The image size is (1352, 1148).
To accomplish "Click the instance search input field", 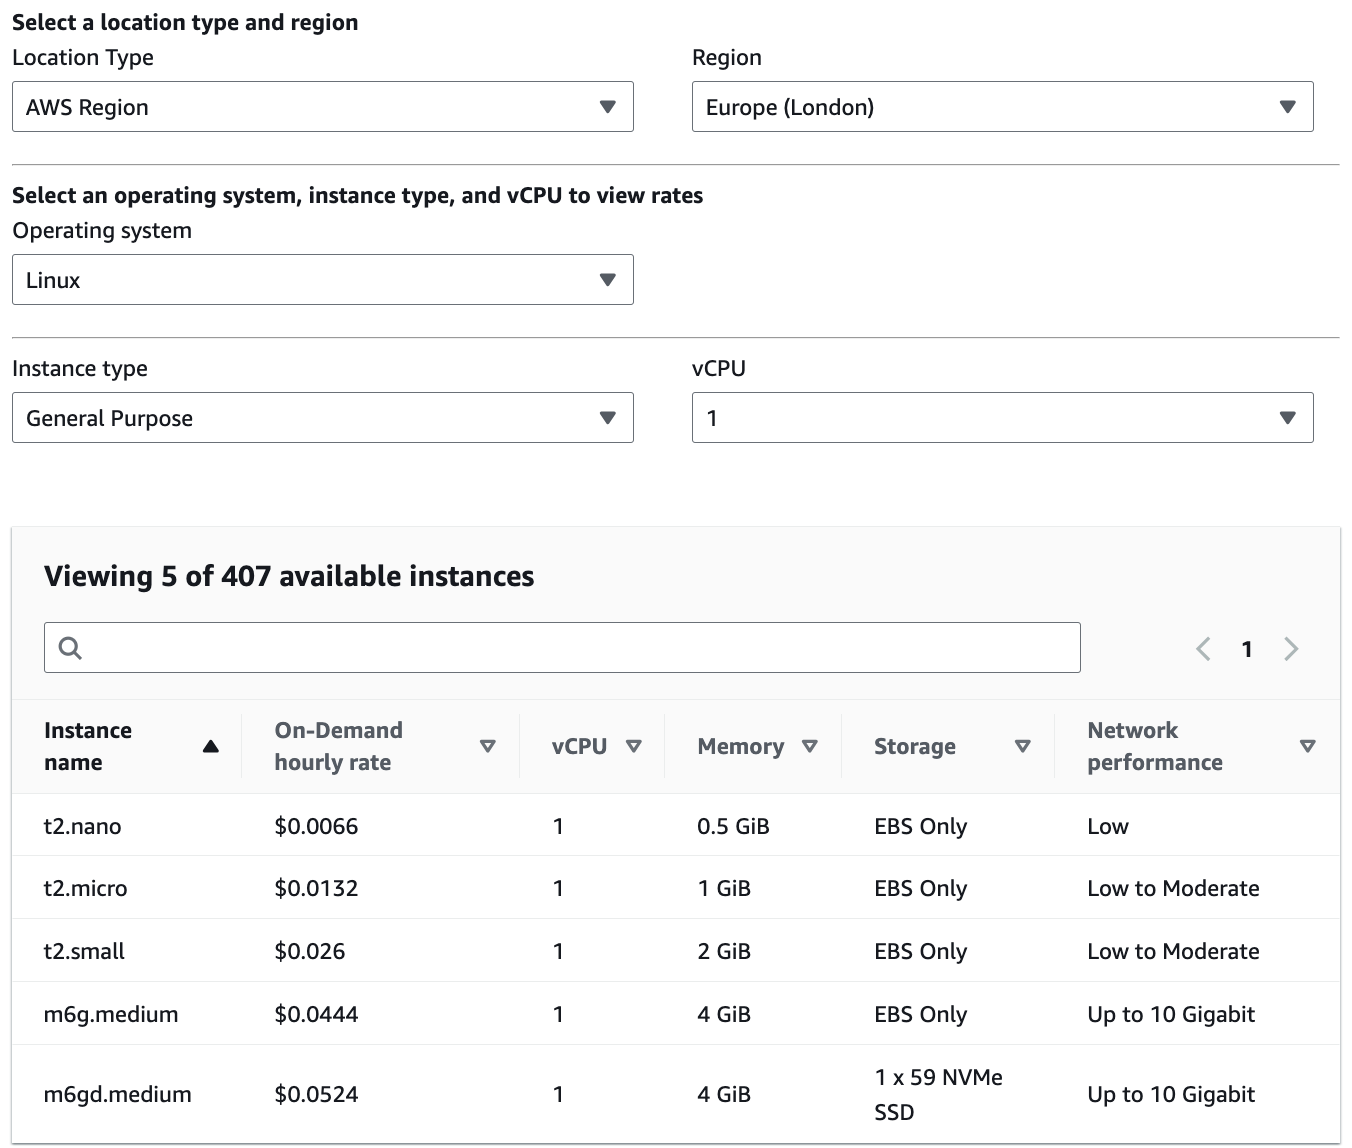I will pyautogui.click(x=562, y=647).
